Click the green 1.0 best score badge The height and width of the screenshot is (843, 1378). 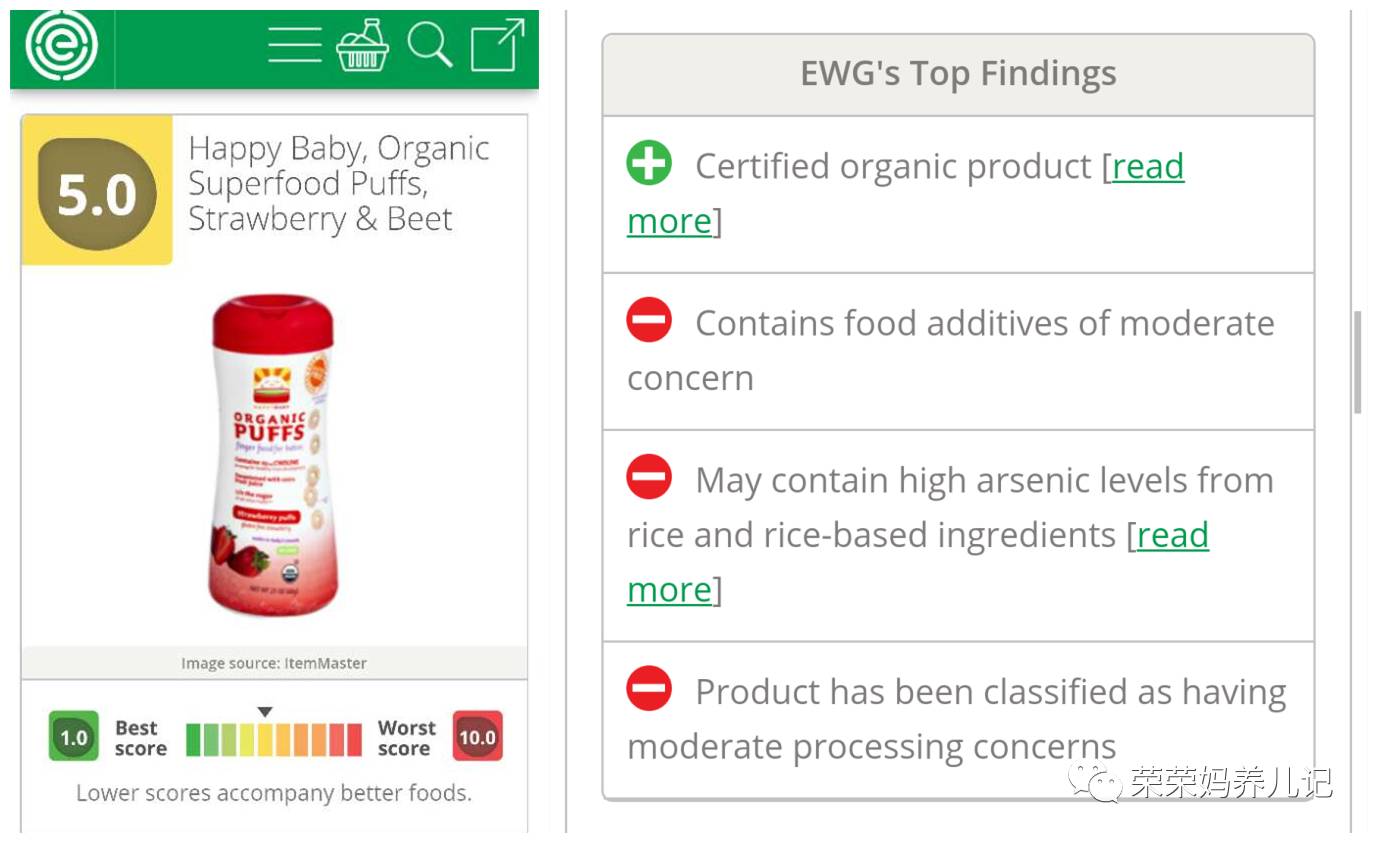(x=74, y=737)
